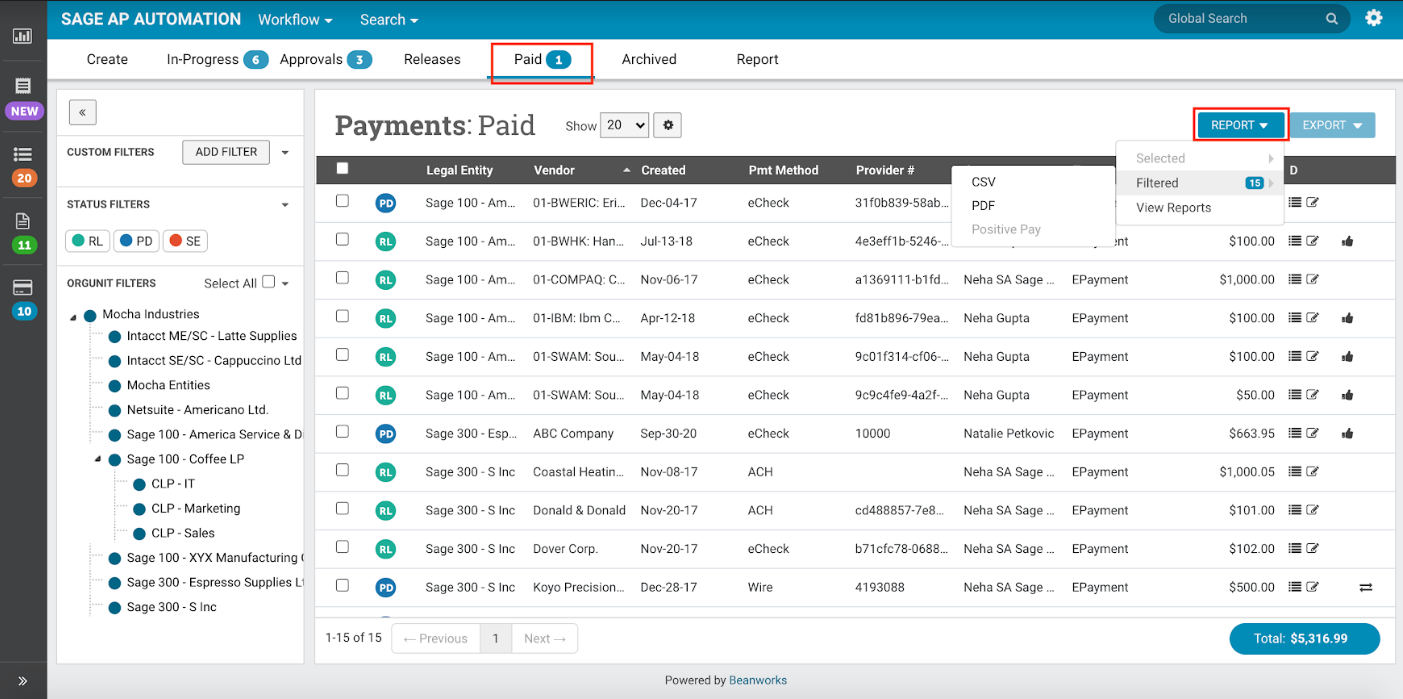Click PD status badge on 01-BWERIC row

(386, 203)
